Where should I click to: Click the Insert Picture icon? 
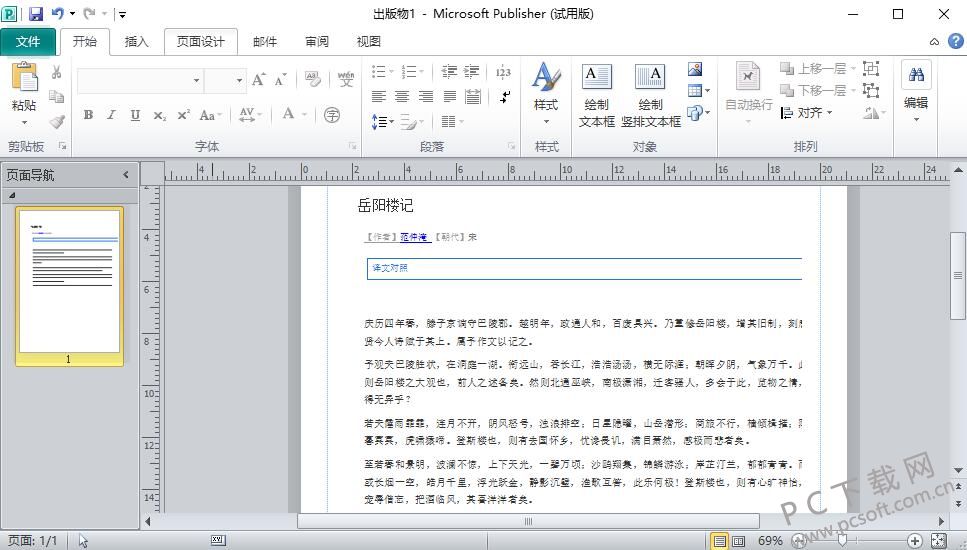695,69
